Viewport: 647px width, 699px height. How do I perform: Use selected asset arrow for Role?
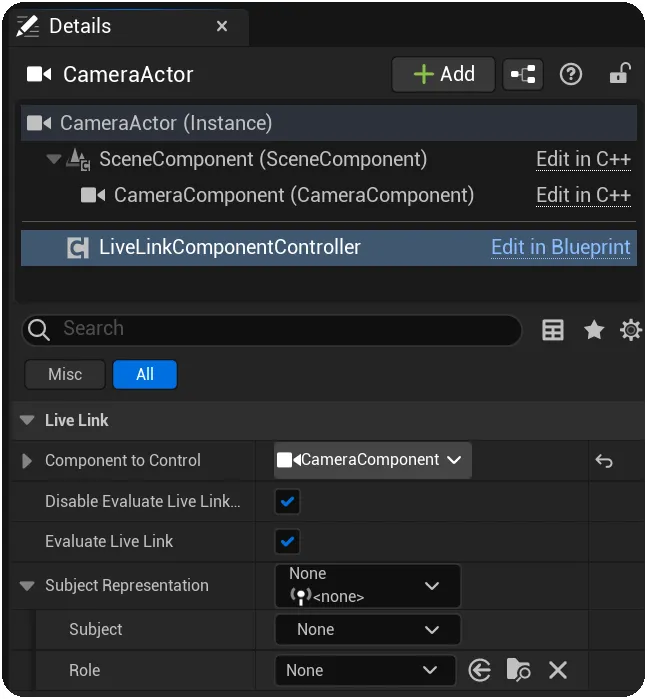point(480,670)
